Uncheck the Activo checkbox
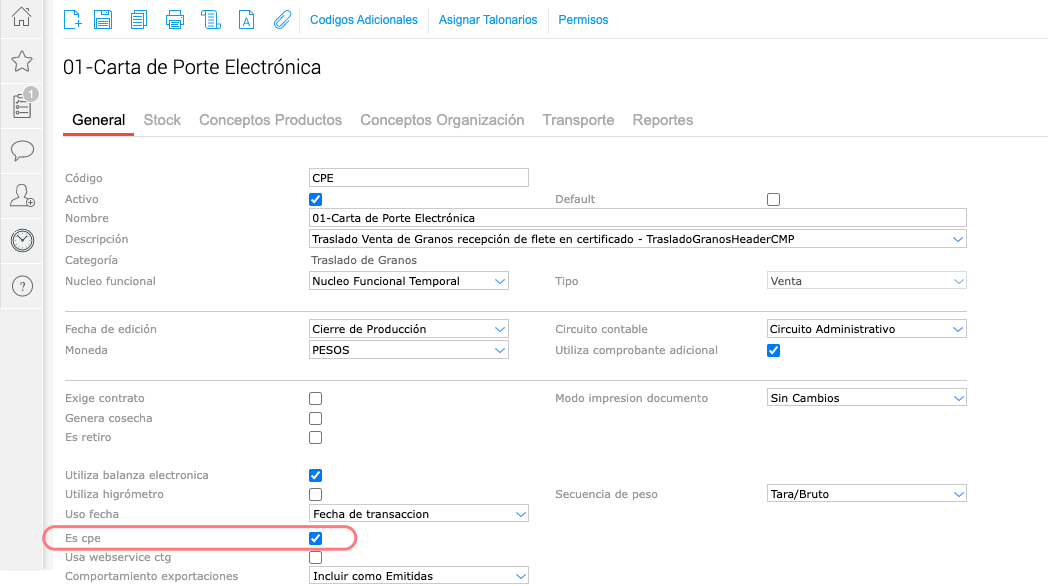The width and height of the screenshot is (1048, 586). click(316, 199)
